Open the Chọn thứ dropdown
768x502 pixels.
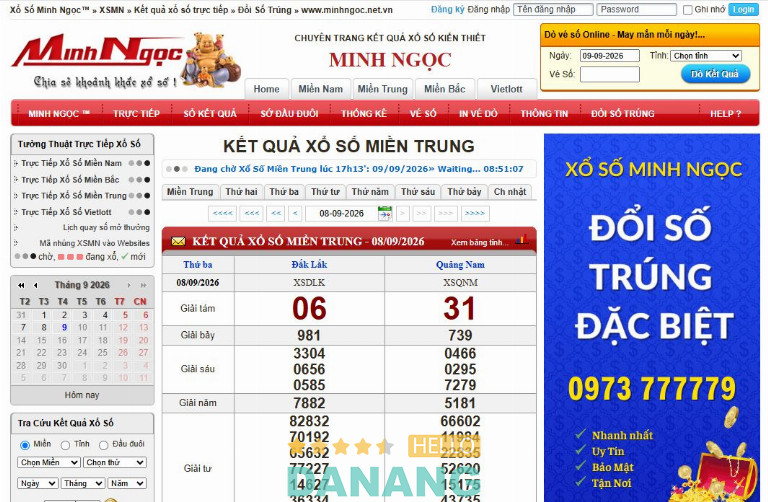115,462
